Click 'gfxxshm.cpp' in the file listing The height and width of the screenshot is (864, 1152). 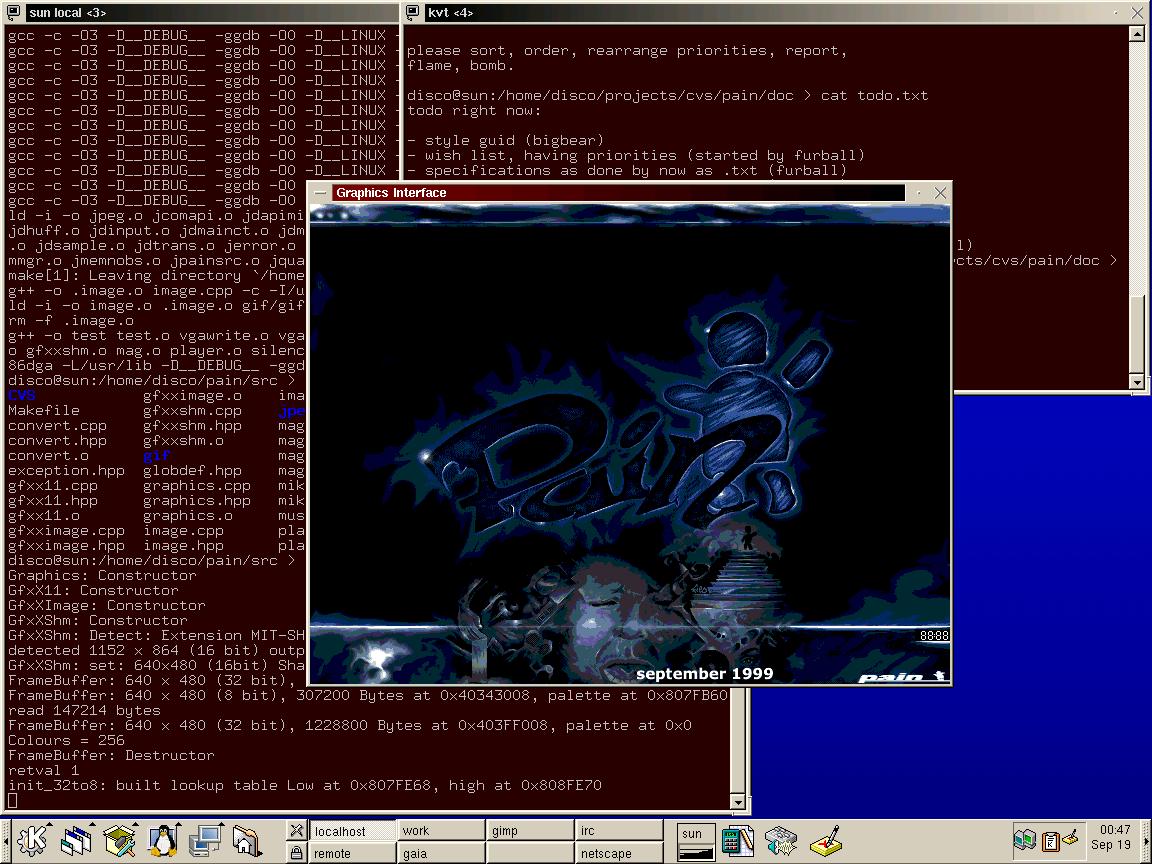point(192,411)
